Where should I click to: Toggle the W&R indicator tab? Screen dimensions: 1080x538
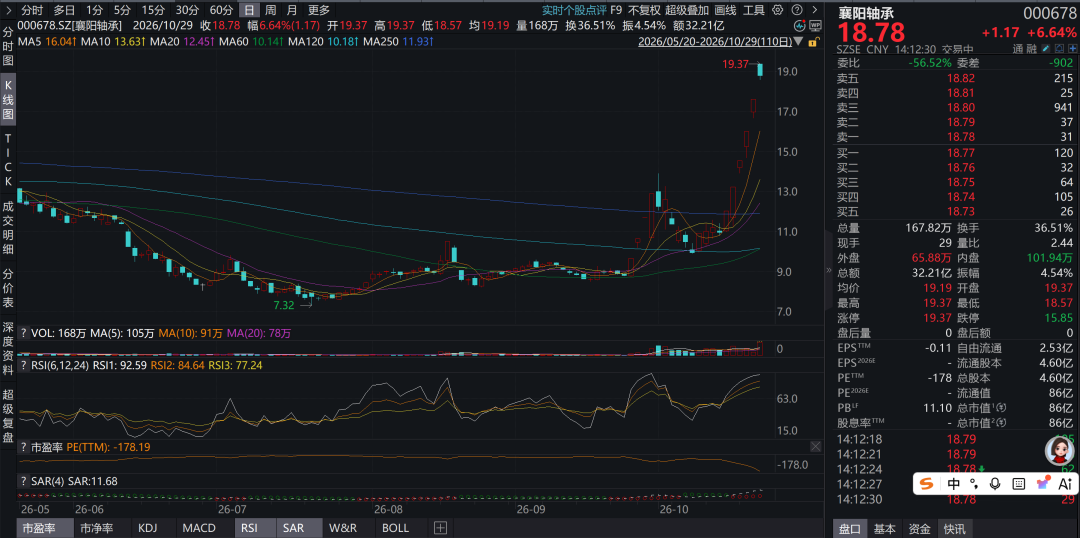(x=342, y=528)
